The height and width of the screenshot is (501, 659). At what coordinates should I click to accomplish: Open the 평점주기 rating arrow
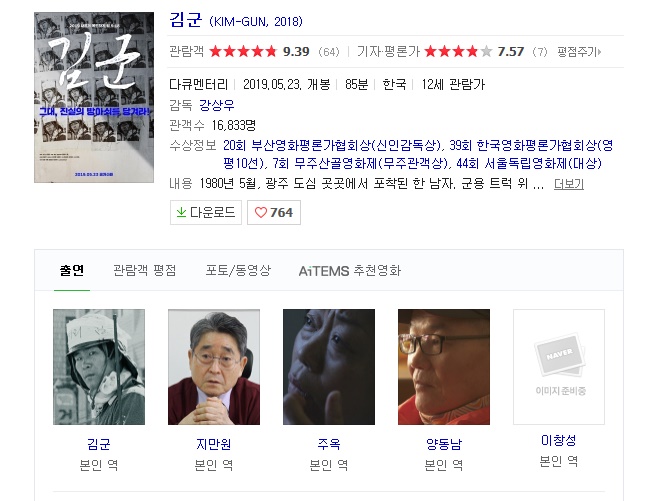[579, 52]
